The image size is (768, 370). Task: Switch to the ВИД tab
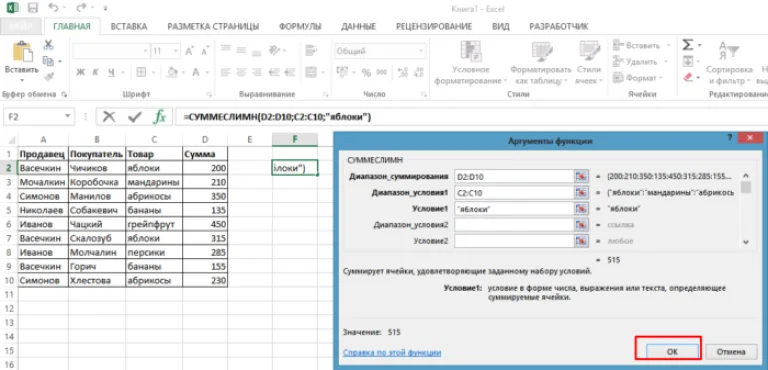coord(501,26)
